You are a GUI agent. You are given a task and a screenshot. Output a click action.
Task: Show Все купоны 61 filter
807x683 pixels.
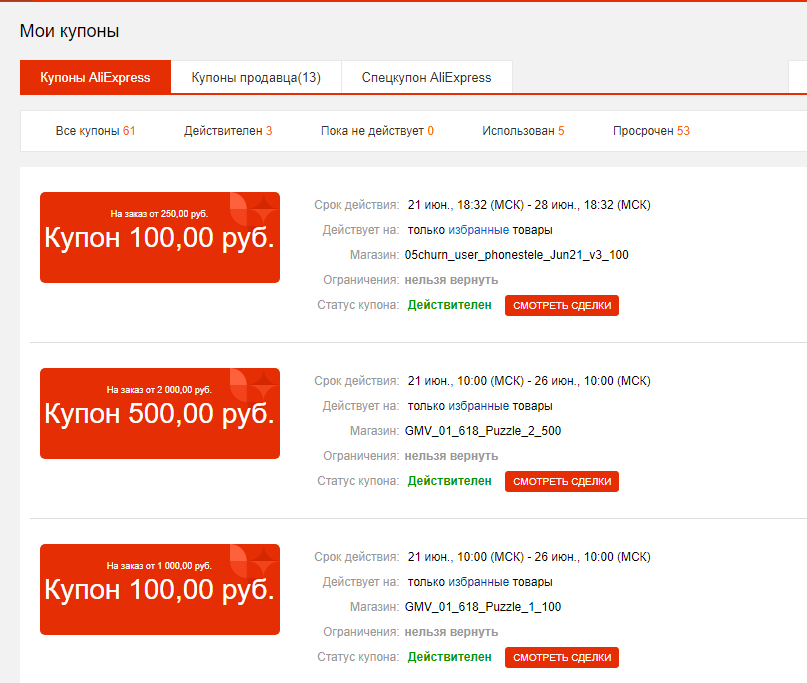(x=95, y=131)
